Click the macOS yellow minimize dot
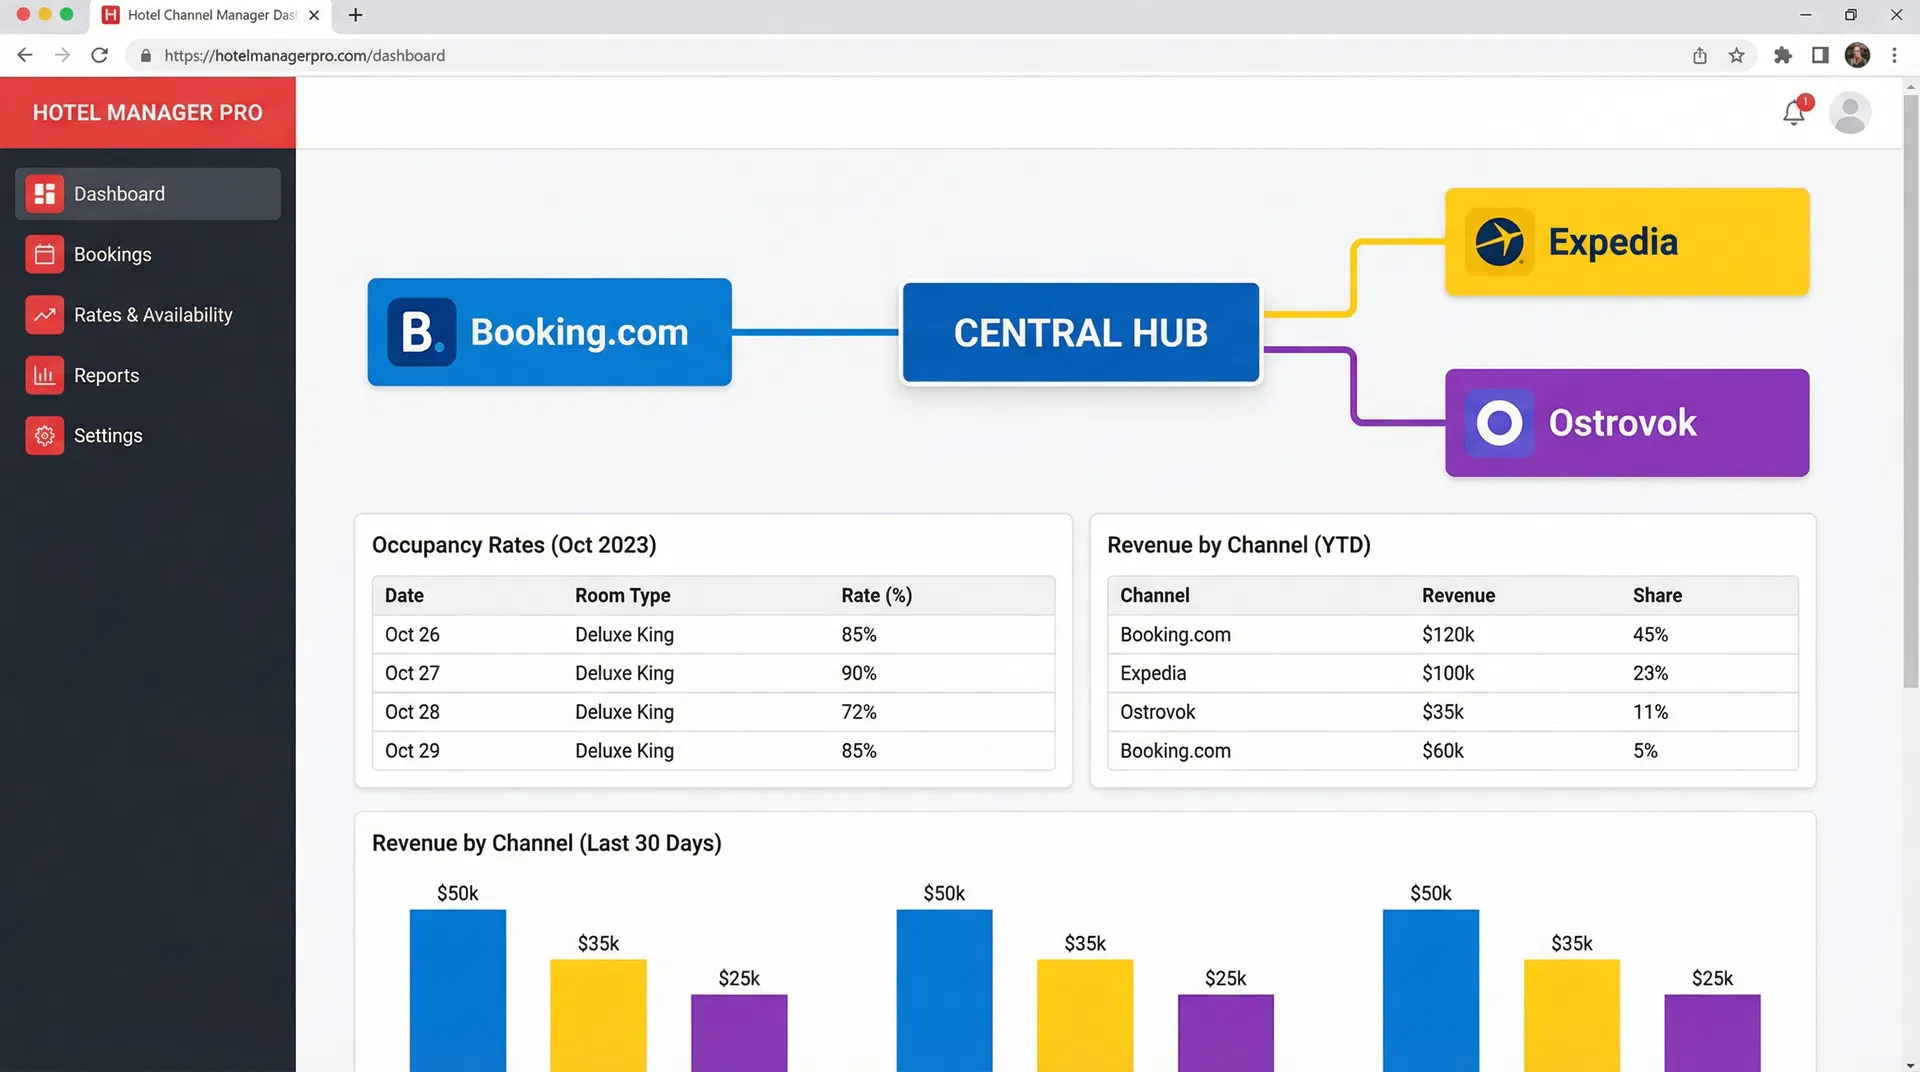Screen dimensions: 1920x1072 tap(45, 15)
